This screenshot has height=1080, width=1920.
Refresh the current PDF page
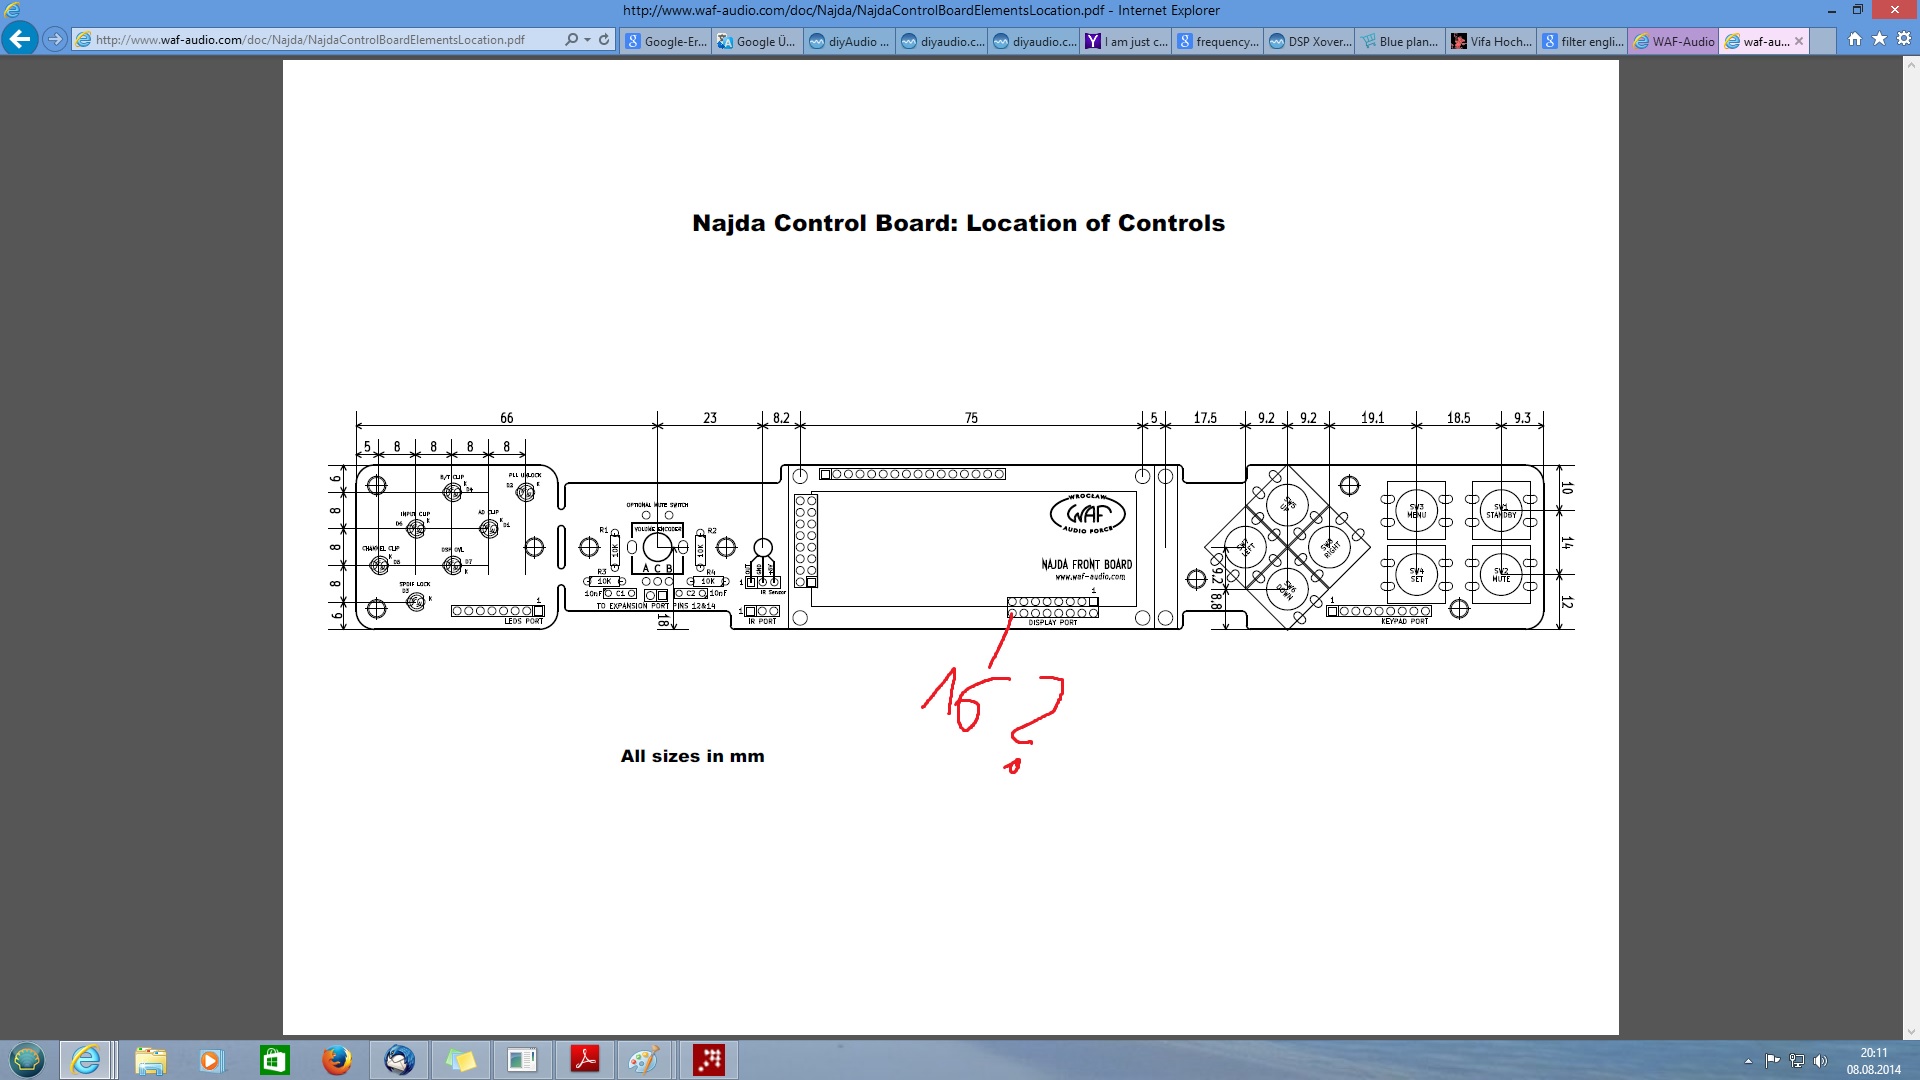pyautogui.click(x=604, y=40)
